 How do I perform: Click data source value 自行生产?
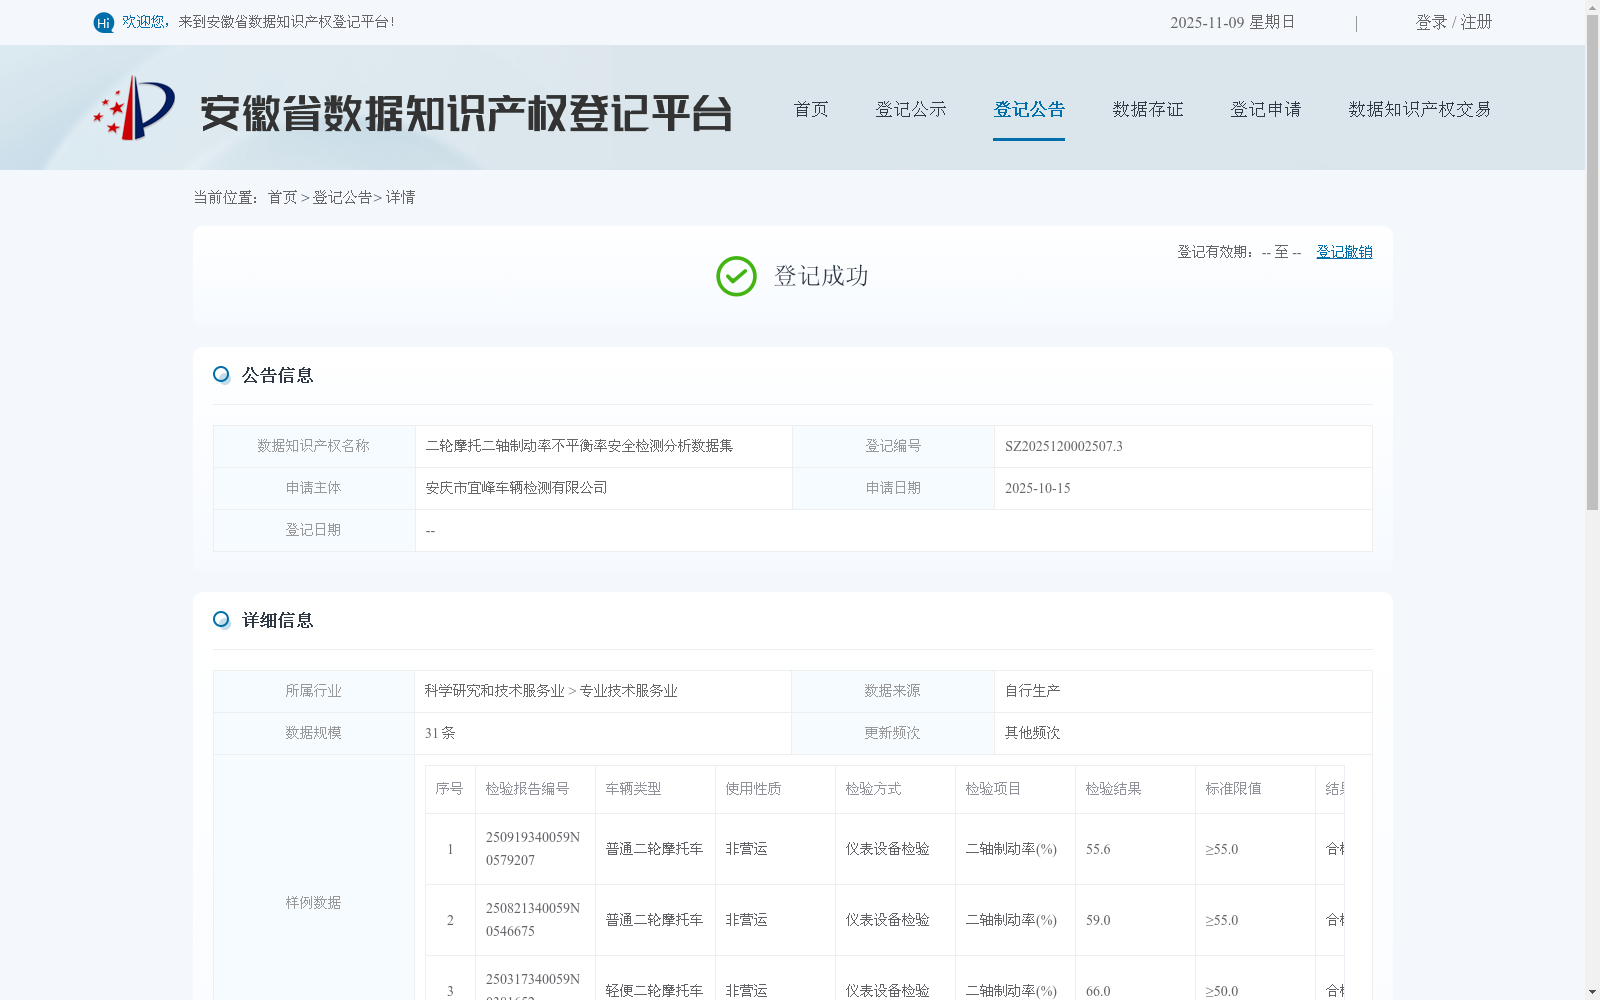pos(1032,691)
